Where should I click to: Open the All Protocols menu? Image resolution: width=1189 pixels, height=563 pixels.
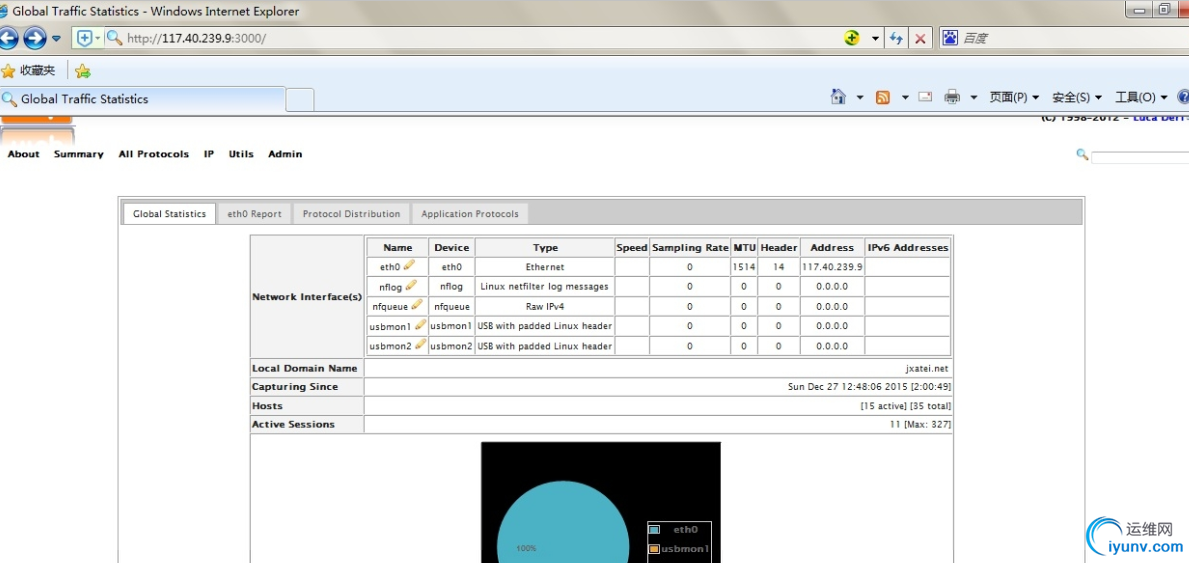pyautogui.click(x=153, y=154)
